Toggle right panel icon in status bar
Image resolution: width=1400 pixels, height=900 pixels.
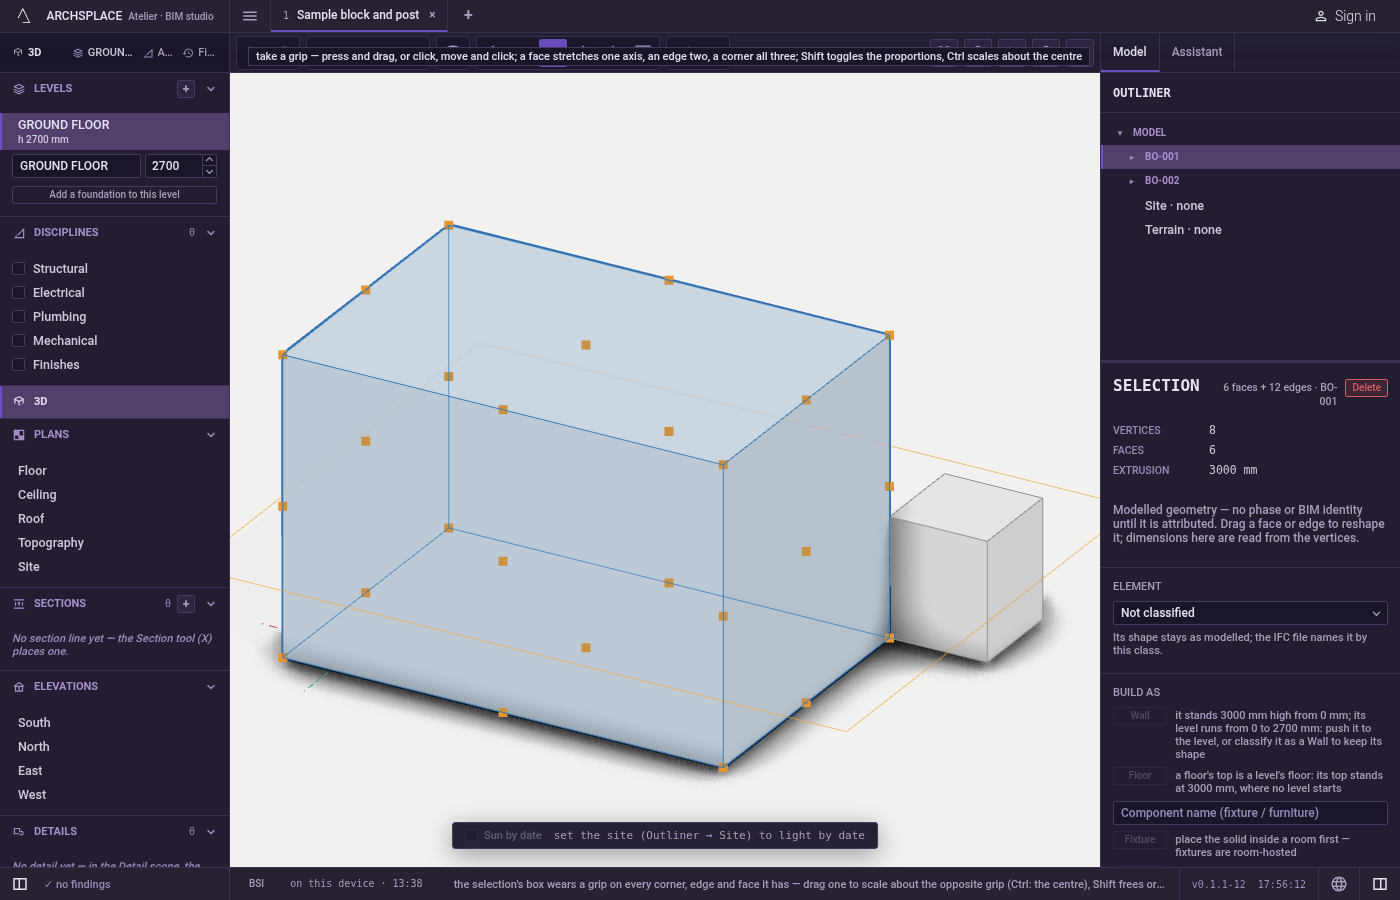(1380, 884)
